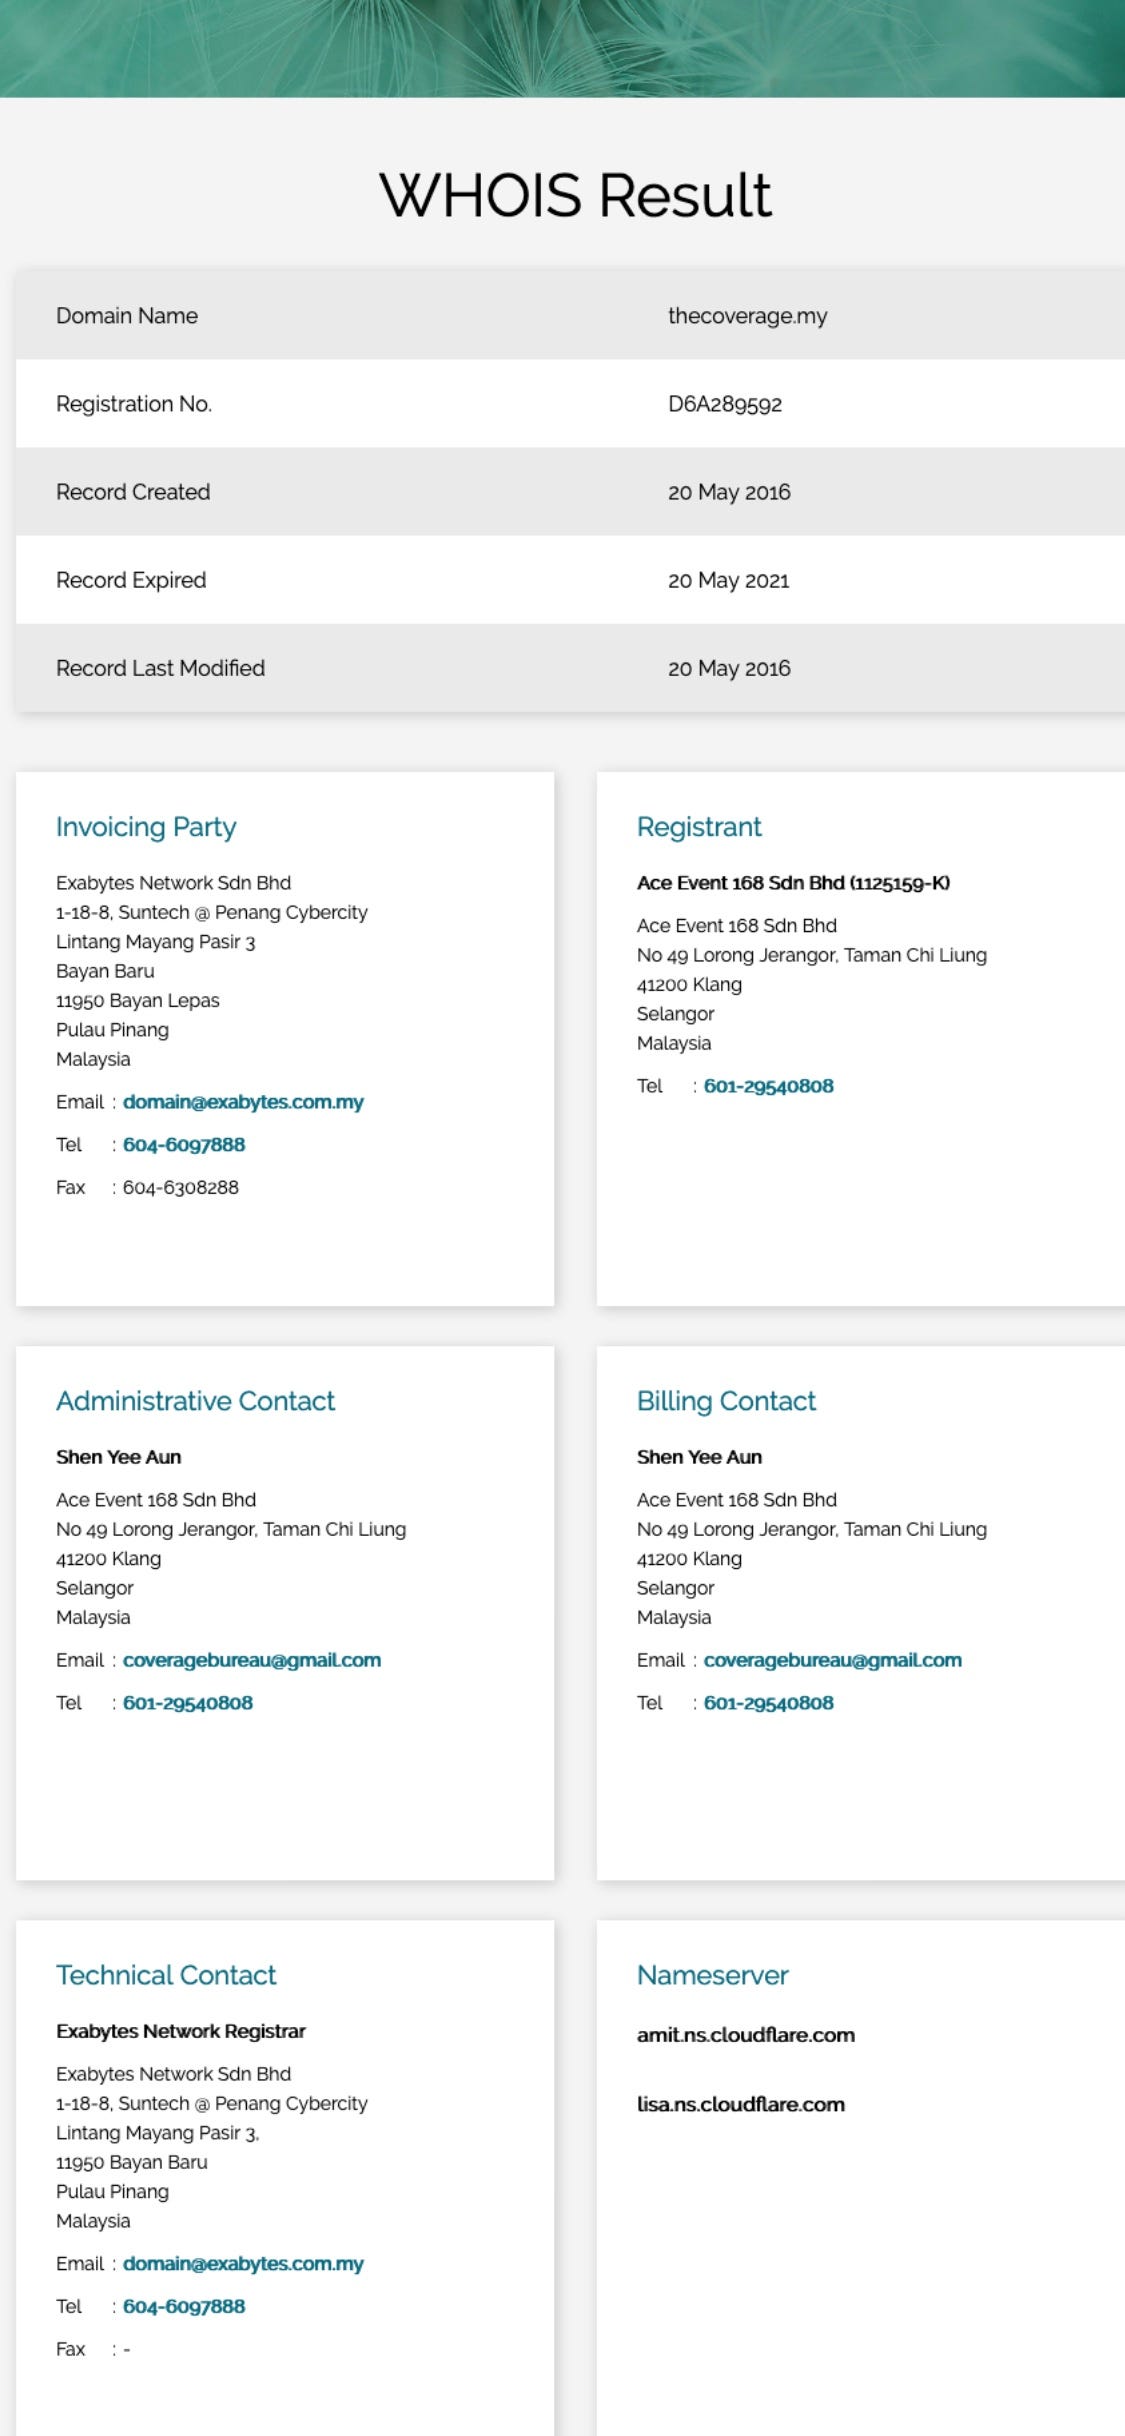The width and height of the screenshot is (1125, 2436).
Task: Call Technical Contact tel 604-6097888
Action: 184,2307
